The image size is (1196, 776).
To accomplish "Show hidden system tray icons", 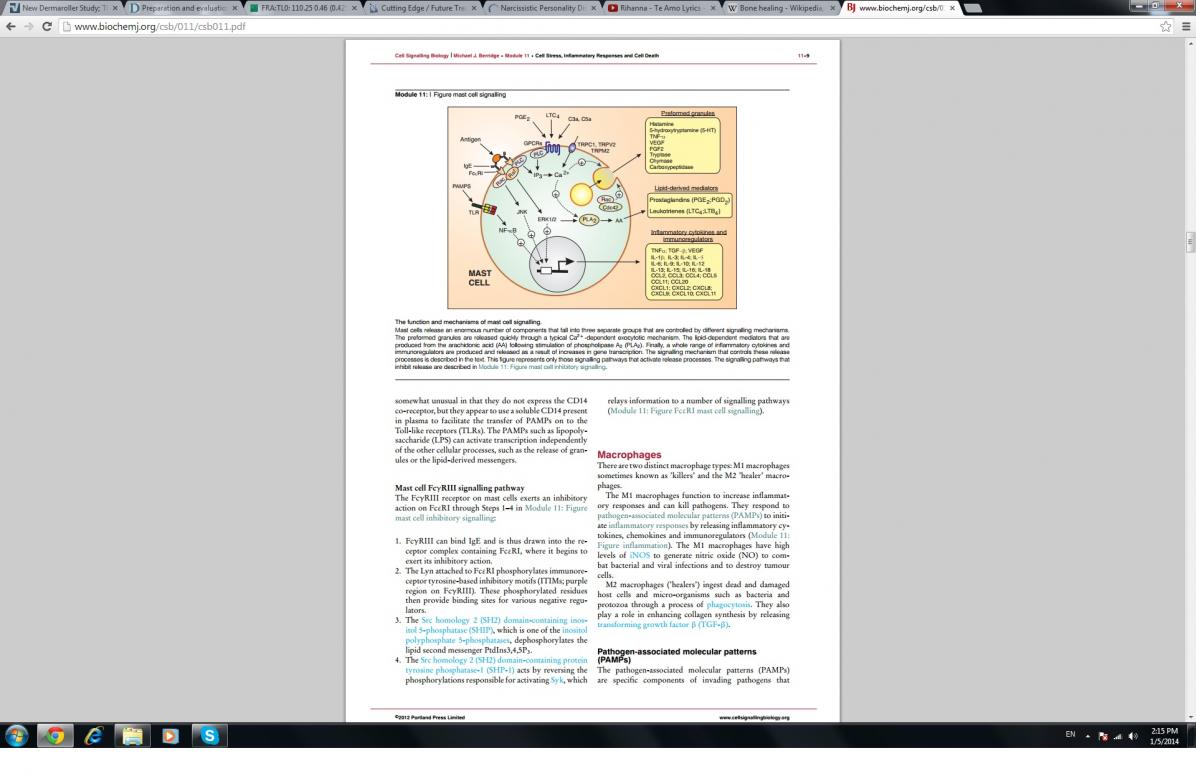I will click(x=1086, y=736).
